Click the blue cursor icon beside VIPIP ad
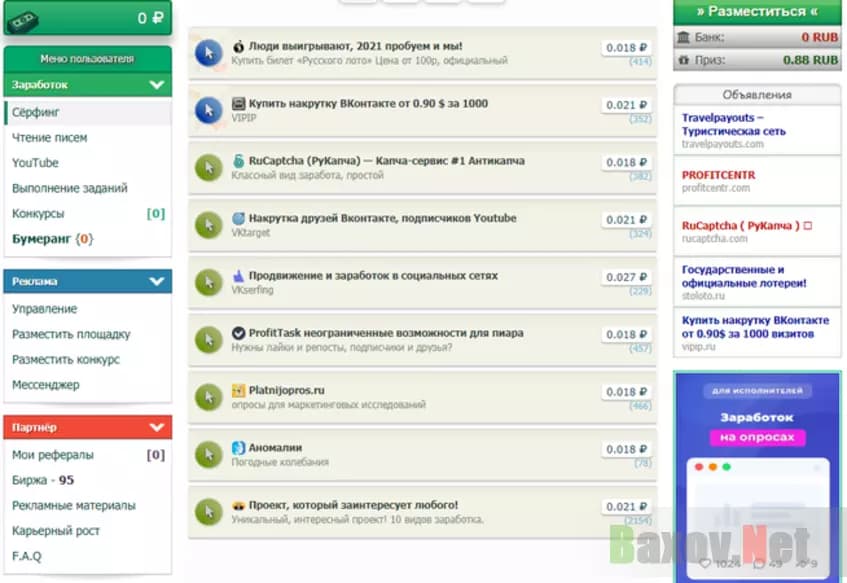Screen dimensions: 847x583 tap(208, 110)
